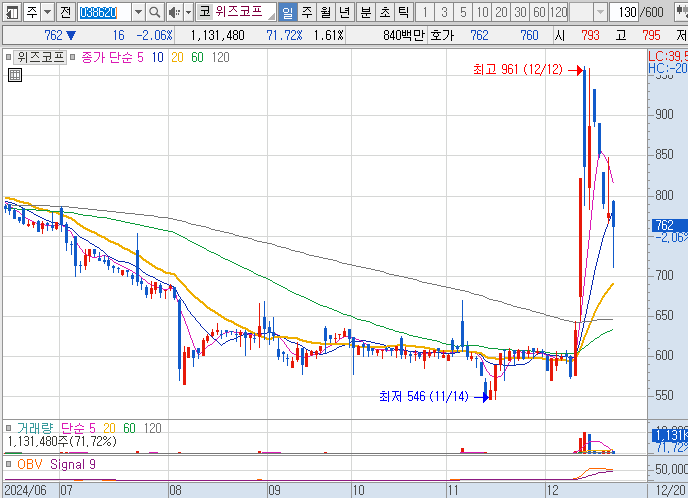Click the 60 interval button
Screen dimensions: 688x498
coord(539,12)
